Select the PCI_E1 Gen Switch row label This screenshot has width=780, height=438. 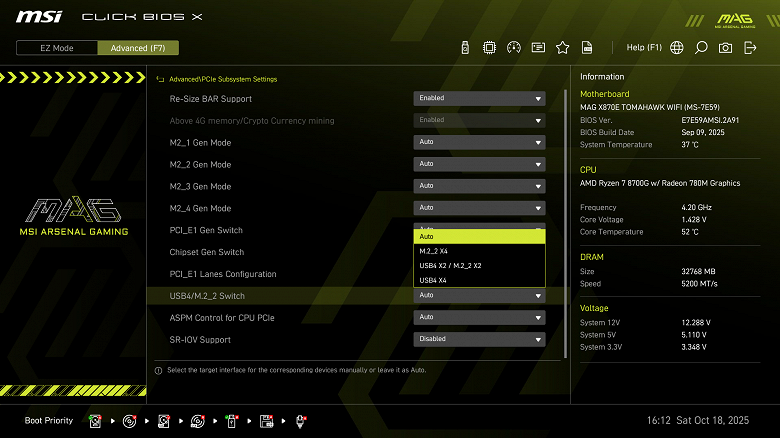click(206, 230)
